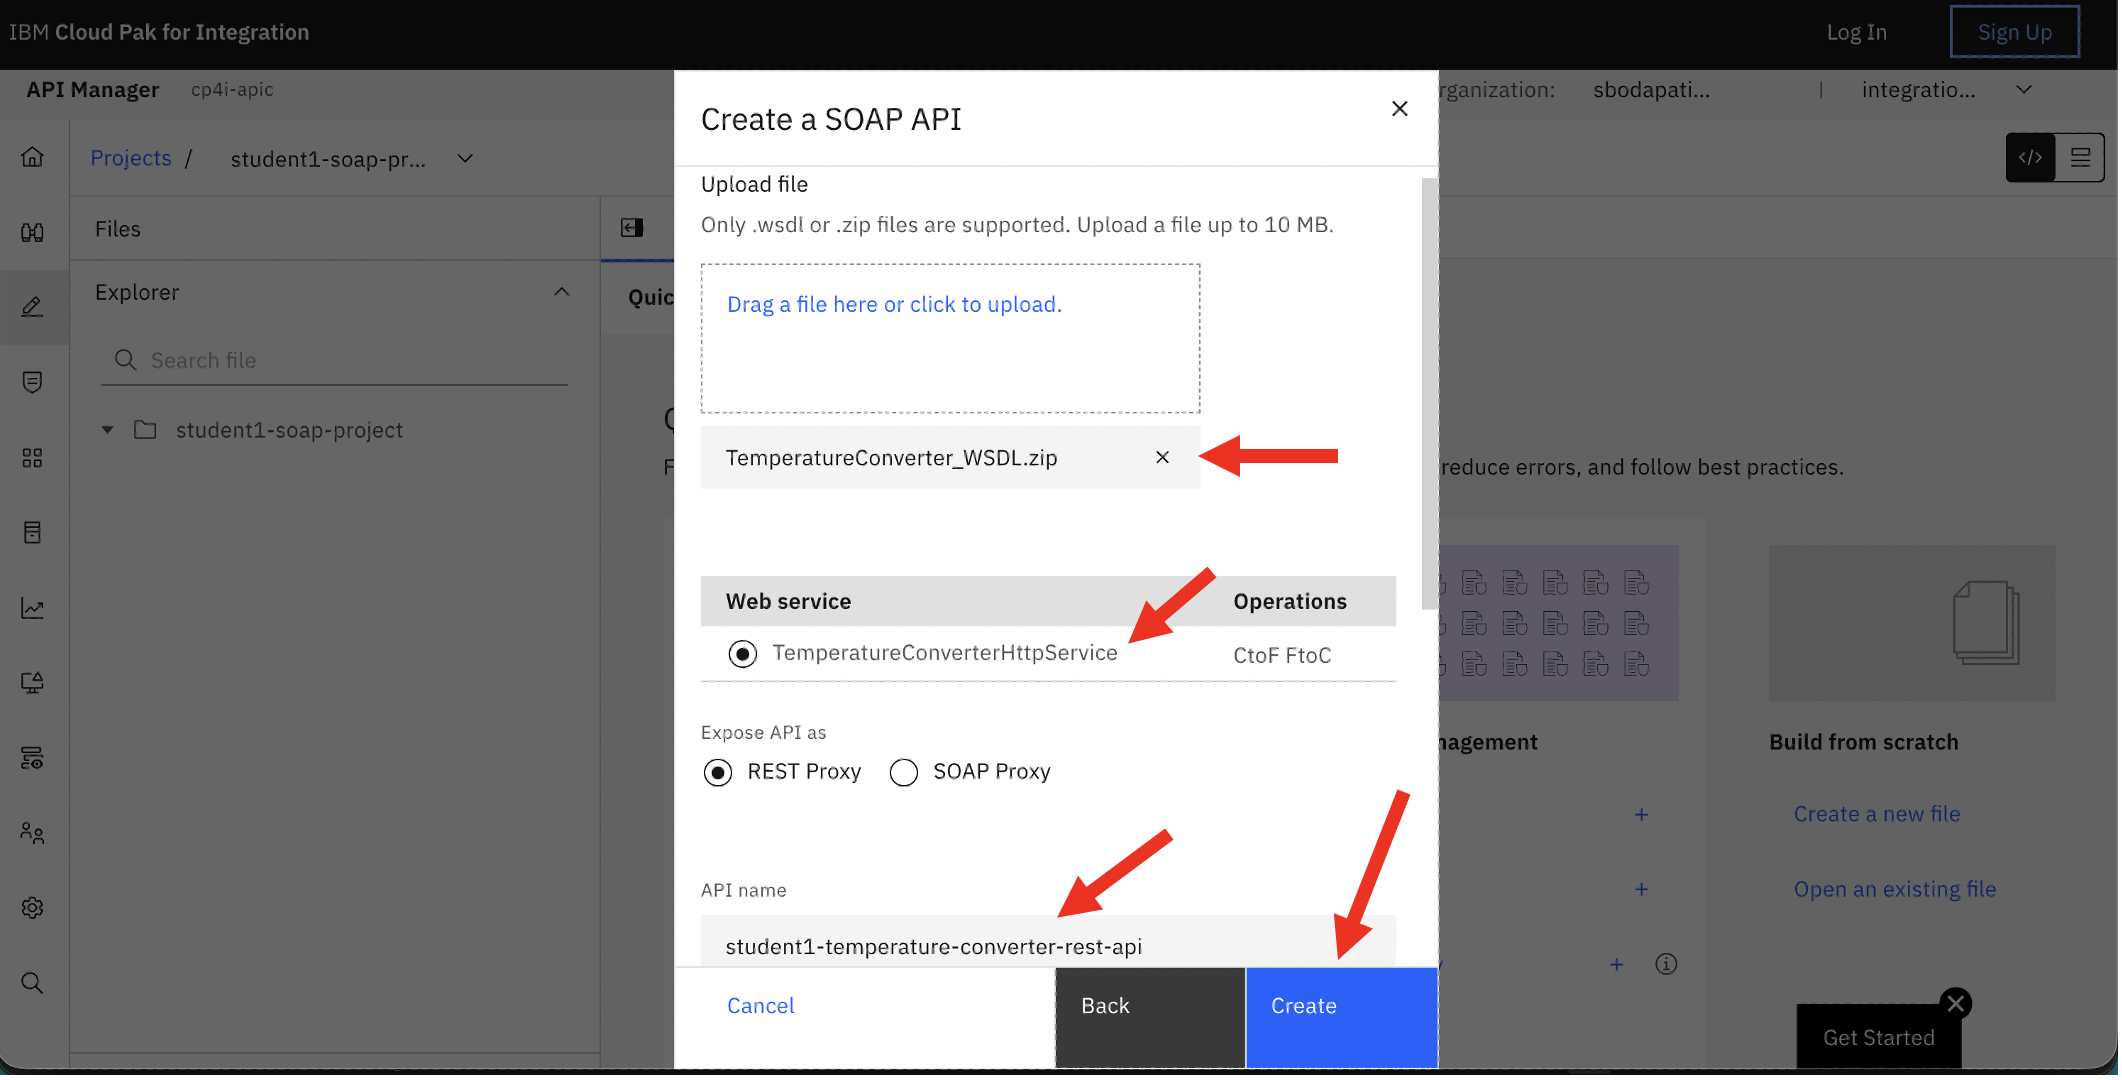Viewport: 2122px width, 1080px height.
Task: Collapse the Explorer section chevron
Action: (x=563, y=293)
